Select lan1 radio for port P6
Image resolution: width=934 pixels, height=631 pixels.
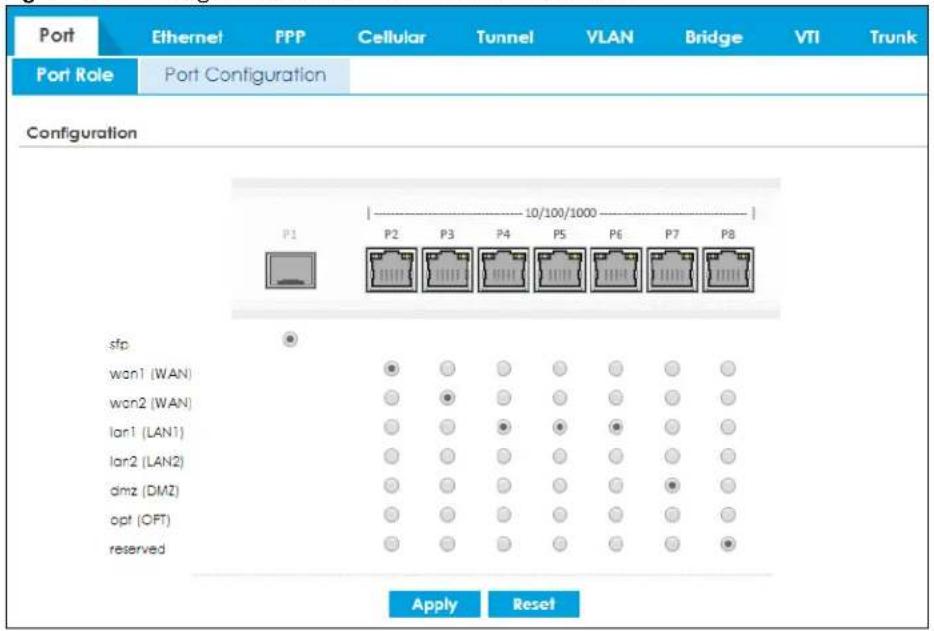click(x=616, y=427)
